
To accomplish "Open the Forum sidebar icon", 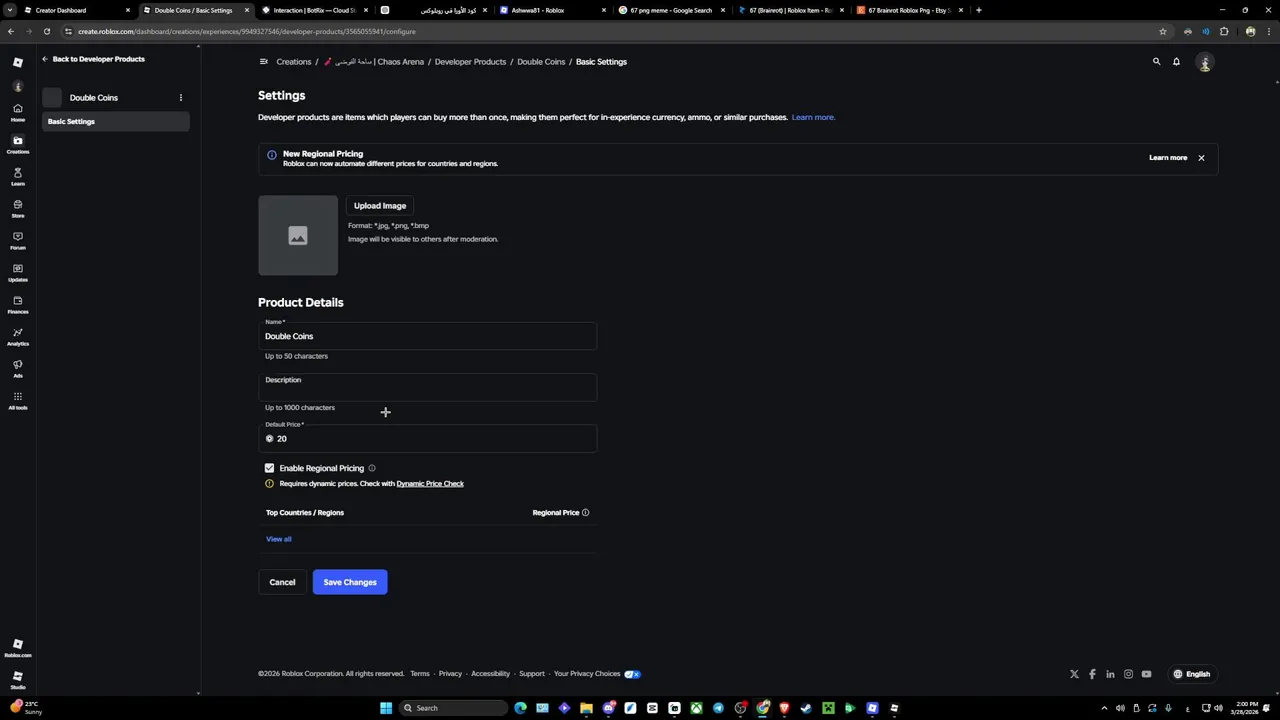I will point(18,240).
